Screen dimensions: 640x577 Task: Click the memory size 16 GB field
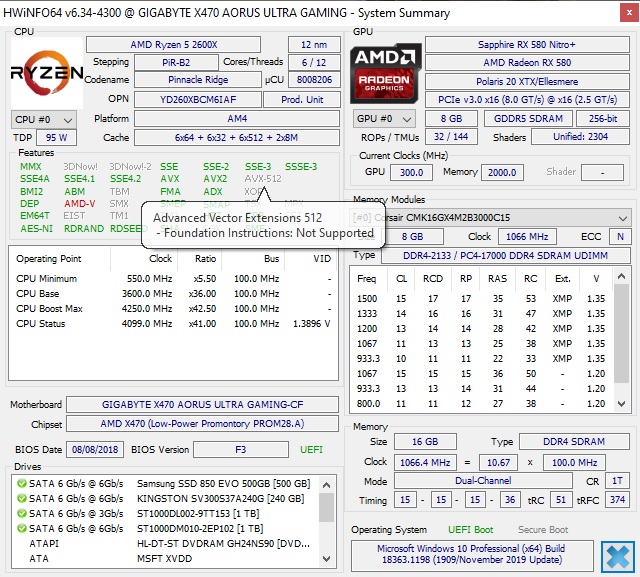425,442
